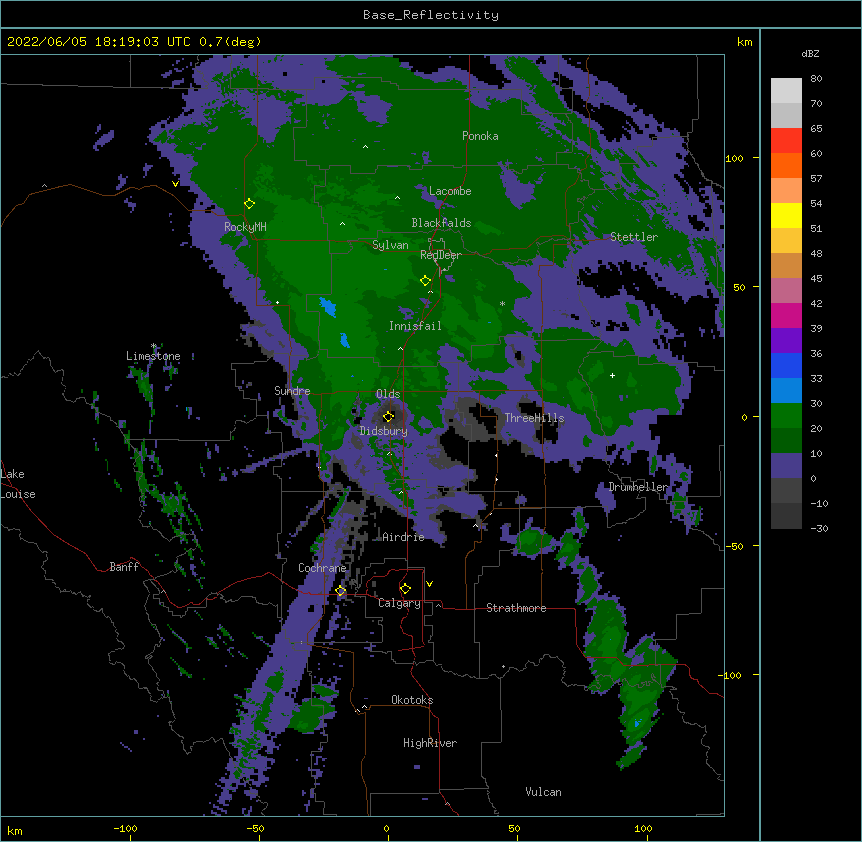Click the Lake Louise label
This screenshot has height=842, width=862.
point(18,484)
